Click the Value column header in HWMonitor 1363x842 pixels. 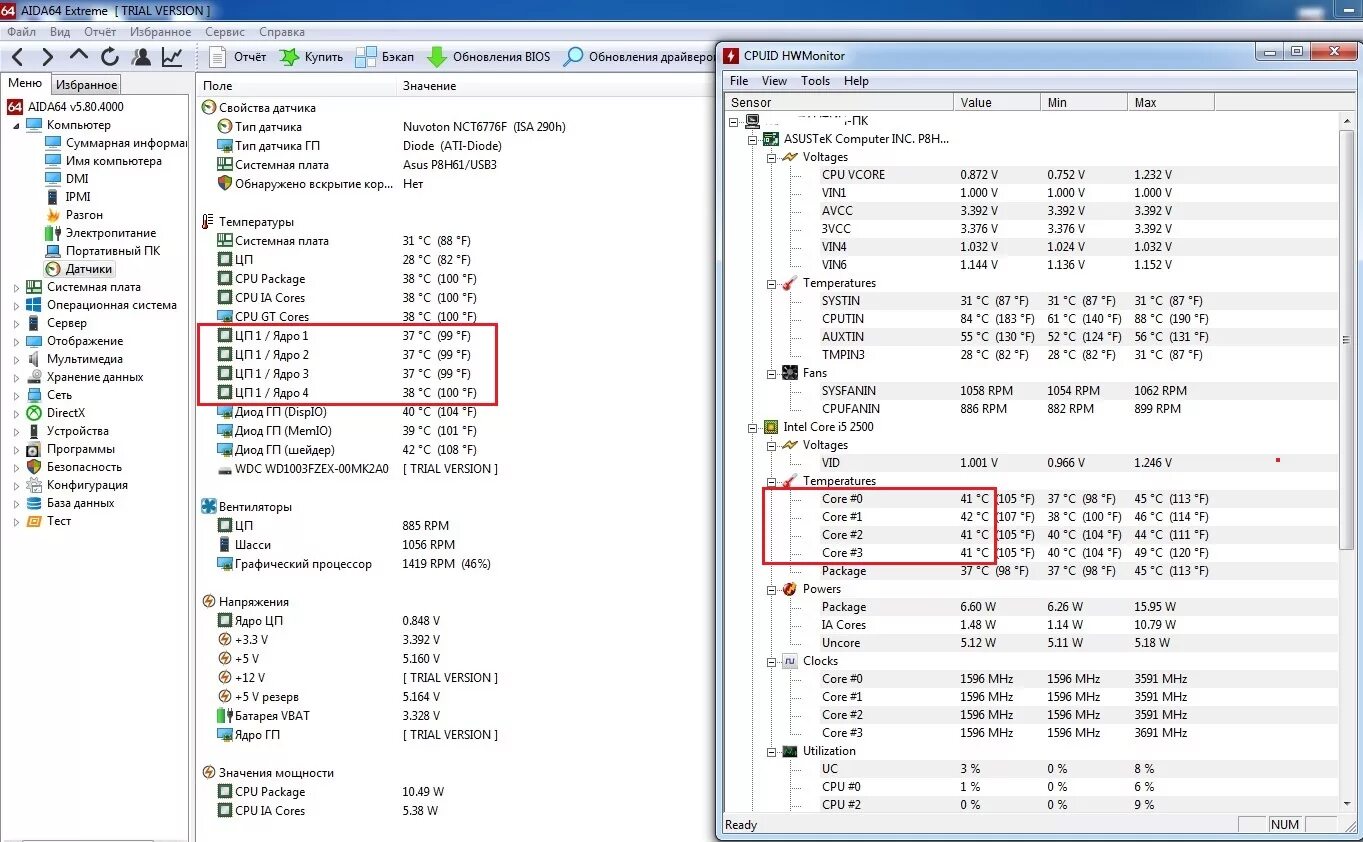click(x=997, y=102)
